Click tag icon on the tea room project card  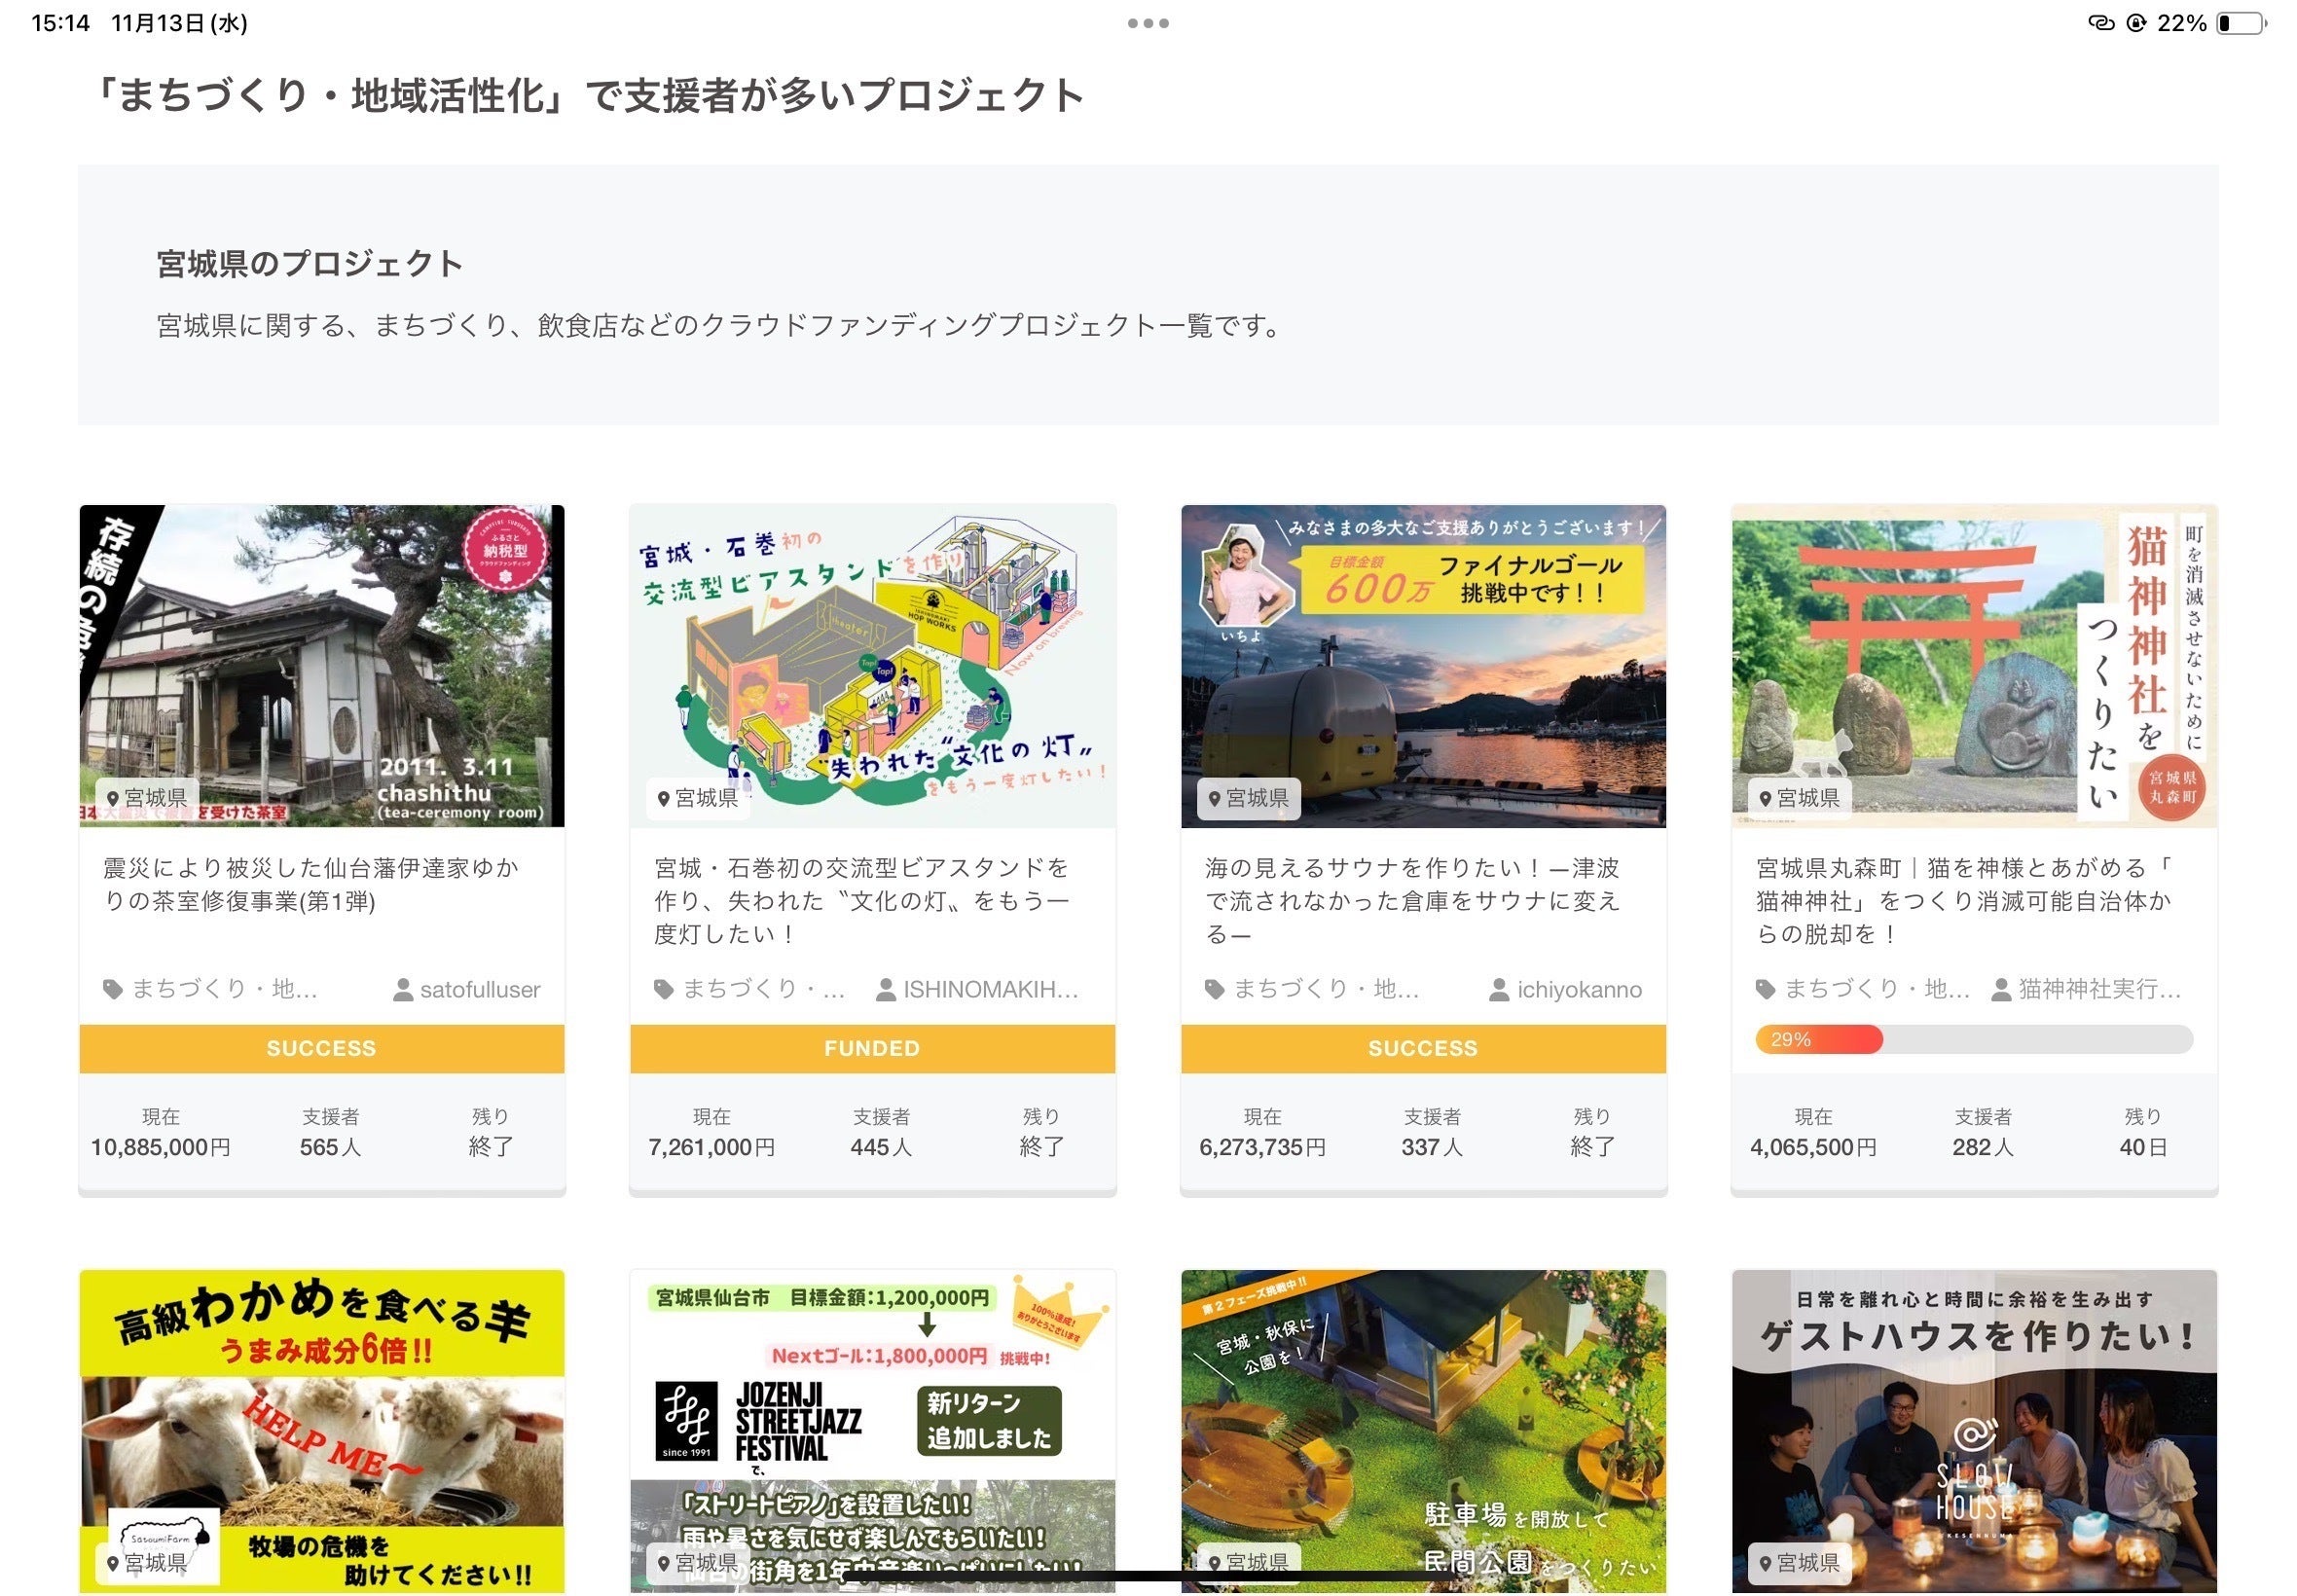point(113,989)
